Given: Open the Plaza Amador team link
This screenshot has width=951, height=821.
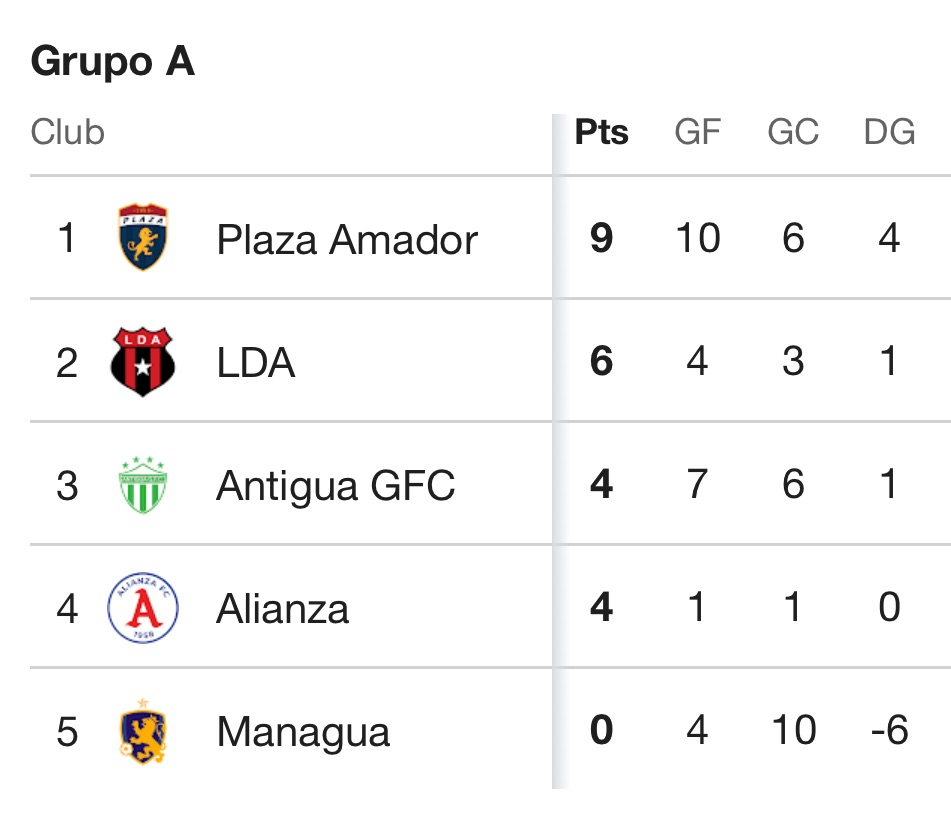Looking at the screenshot, I should coord(347,240).
